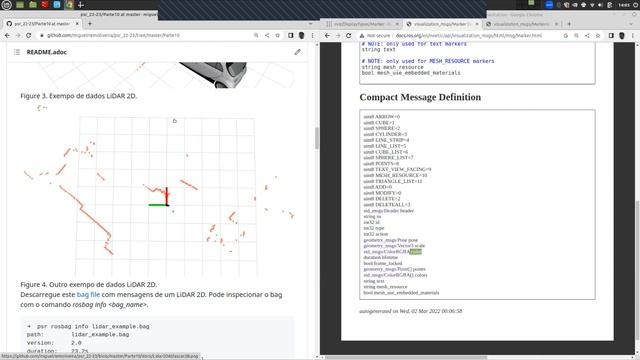Open Chrome menu in GitHub window
Image resolution: width=640 pixels, height=360 pixels.
(x=312, y=36)
